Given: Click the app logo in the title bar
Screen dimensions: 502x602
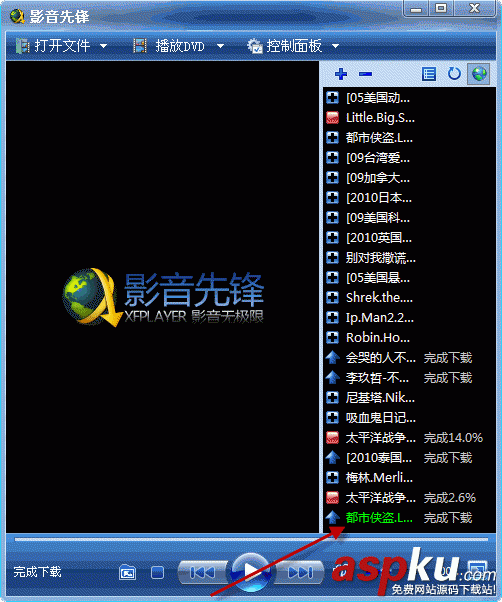Looking at the screenshot, I should 17,16.
